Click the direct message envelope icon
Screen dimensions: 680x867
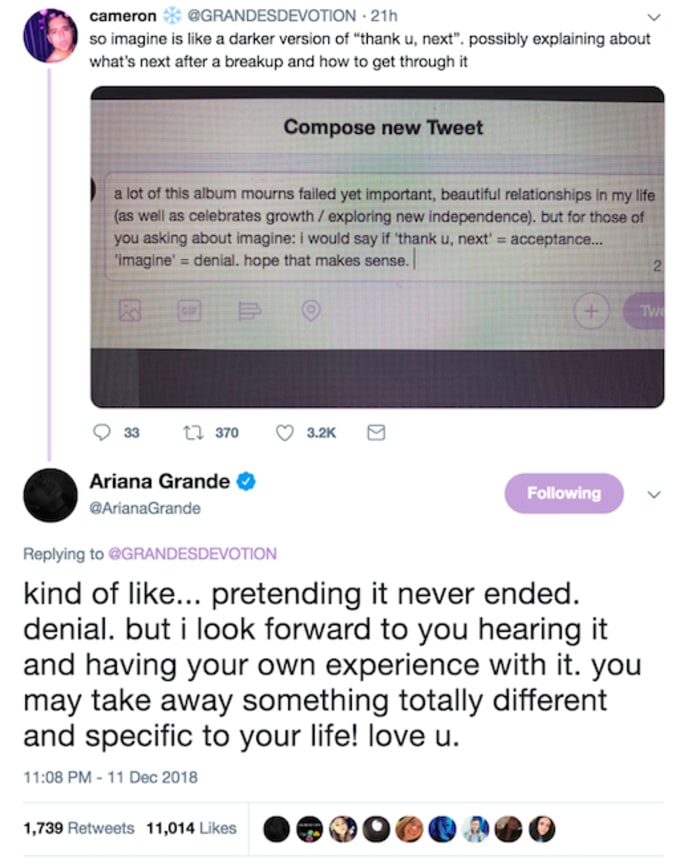pyautogui.click(x=375, y=432)
